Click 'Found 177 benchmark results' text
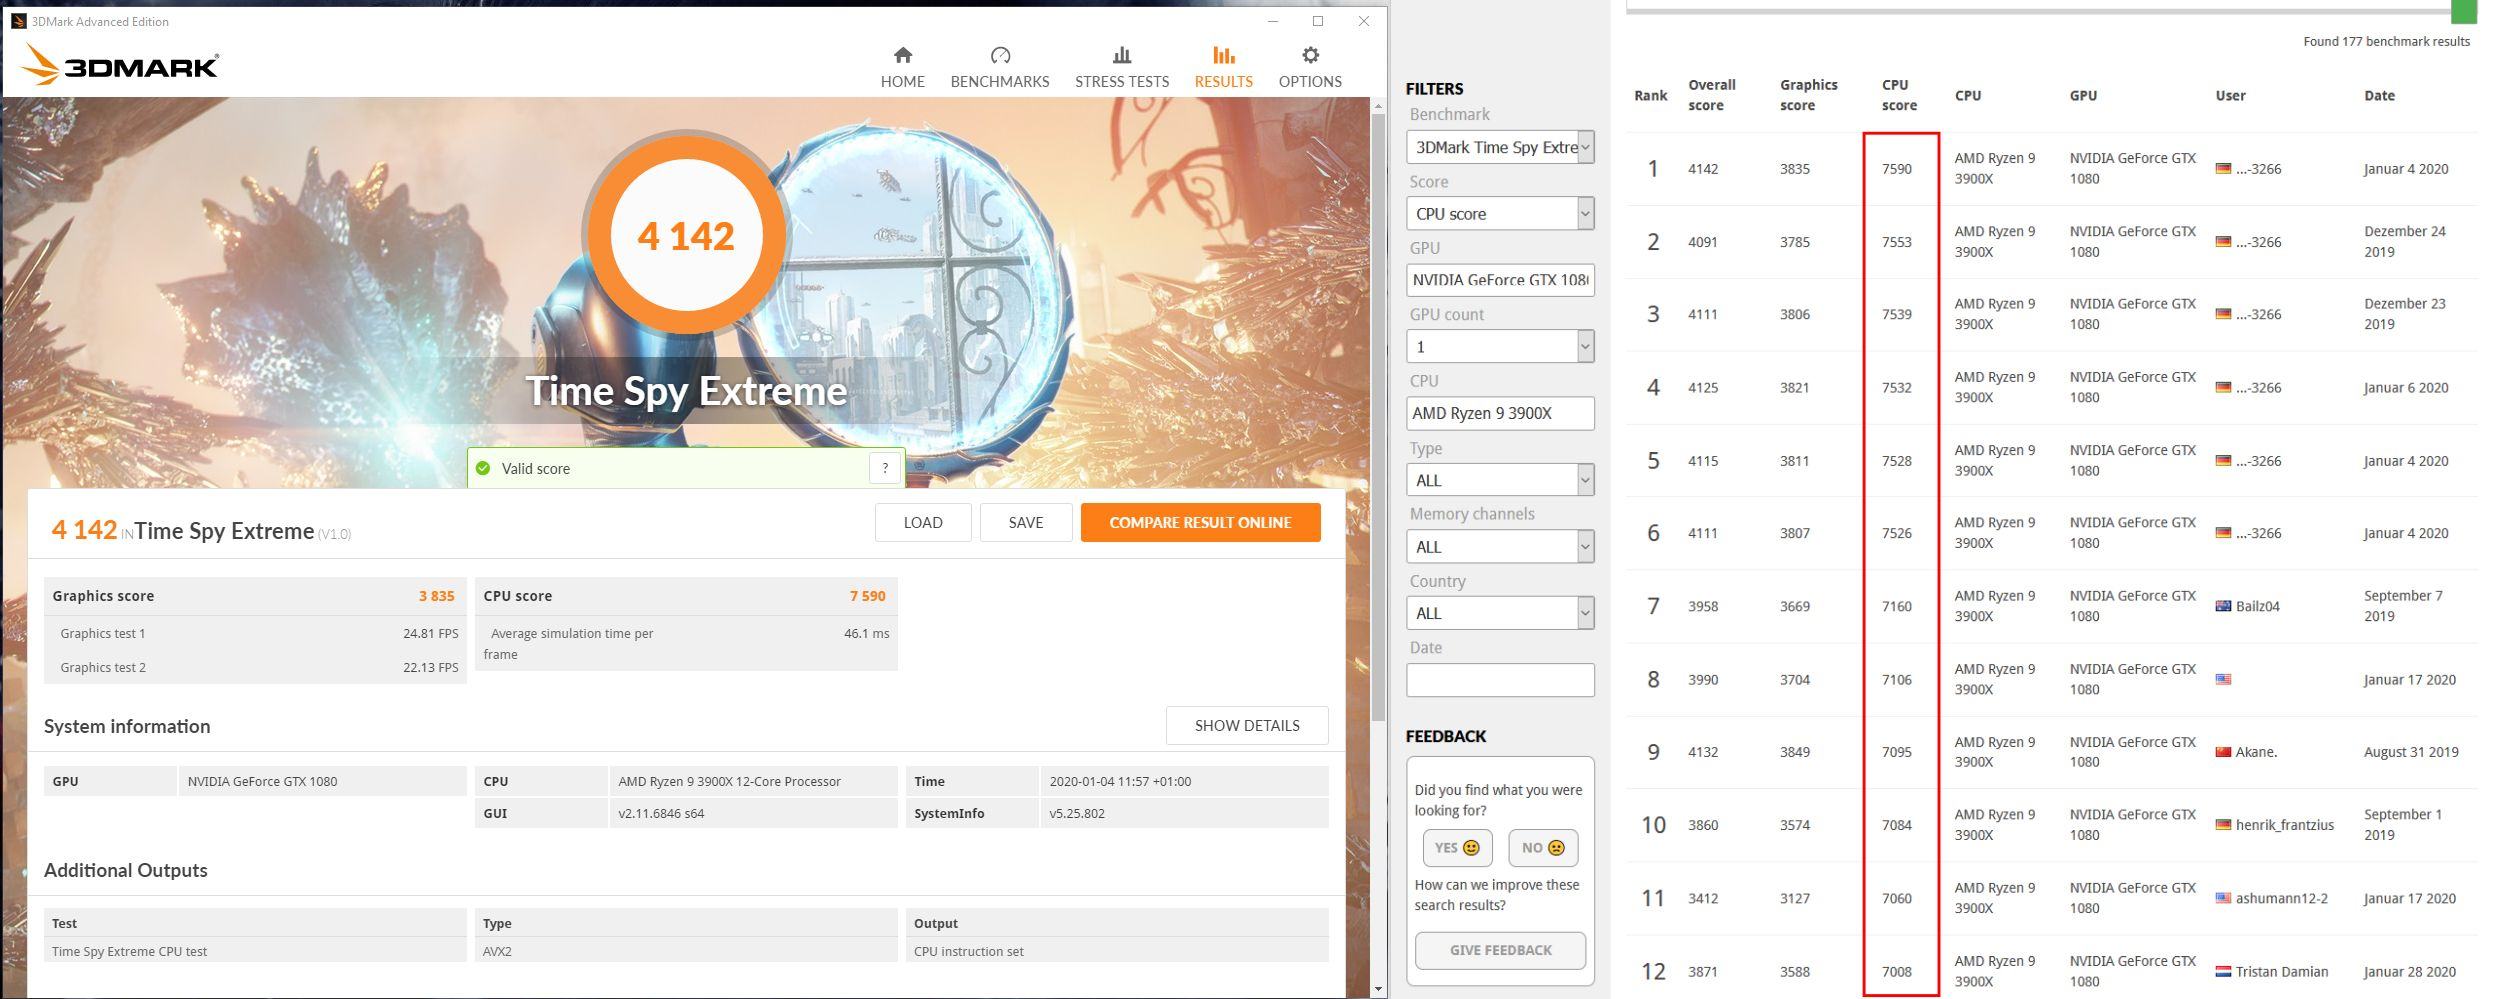The height and width of the screenshot is (999, 2494). tap(2386, 42)
